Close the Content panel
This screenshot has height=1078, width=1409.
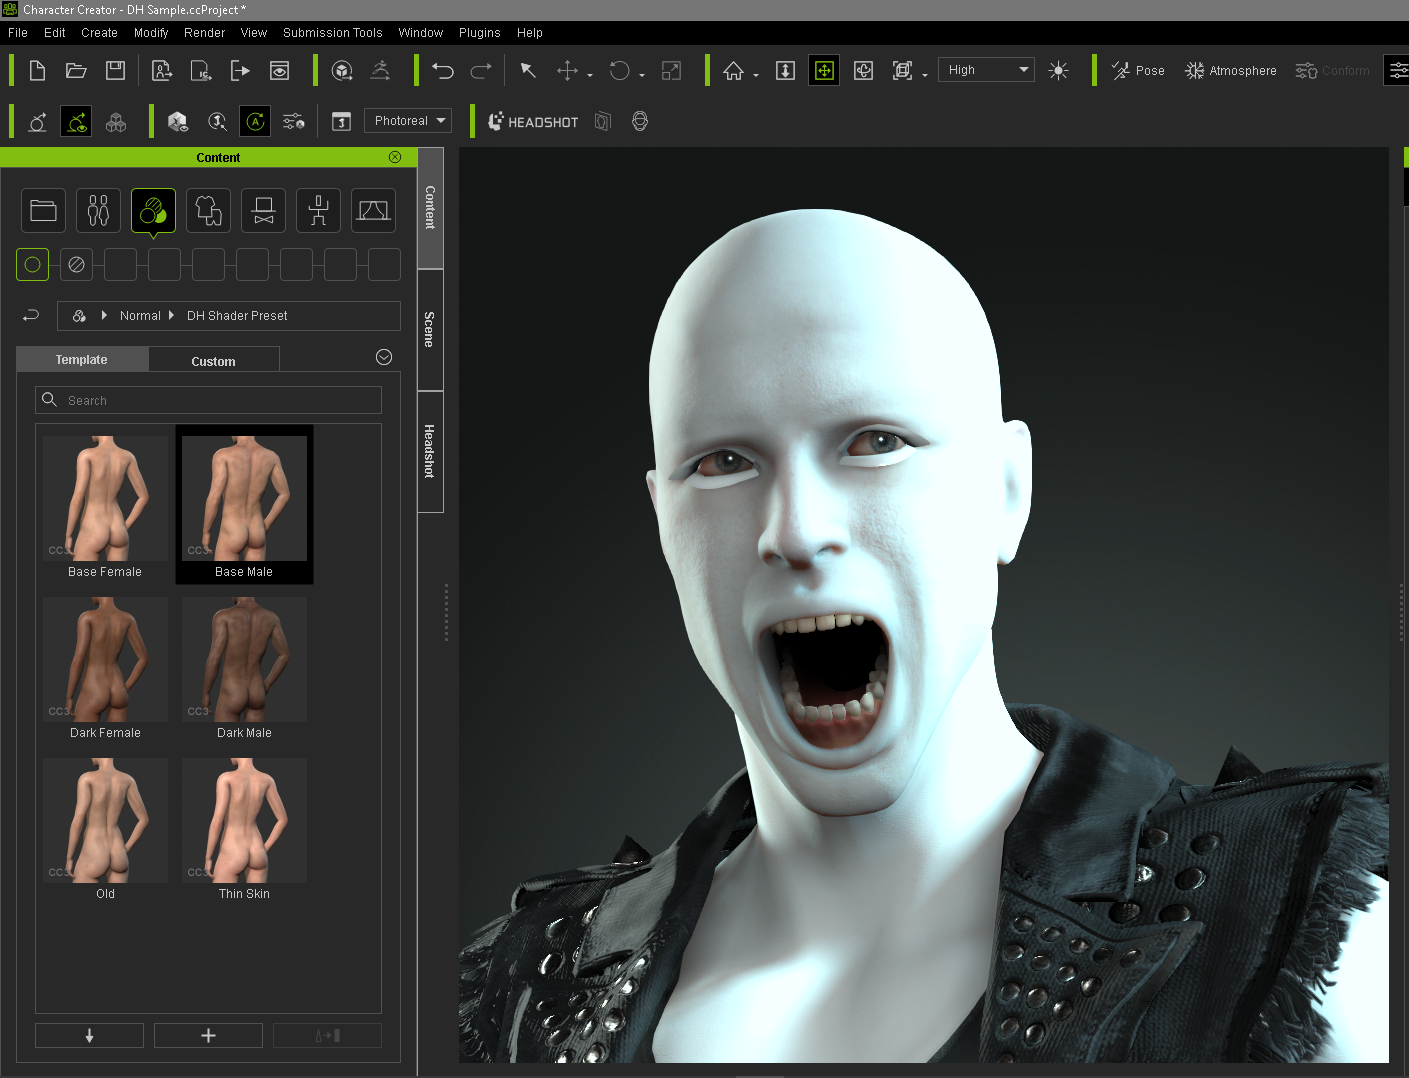(x=395, y=157)
